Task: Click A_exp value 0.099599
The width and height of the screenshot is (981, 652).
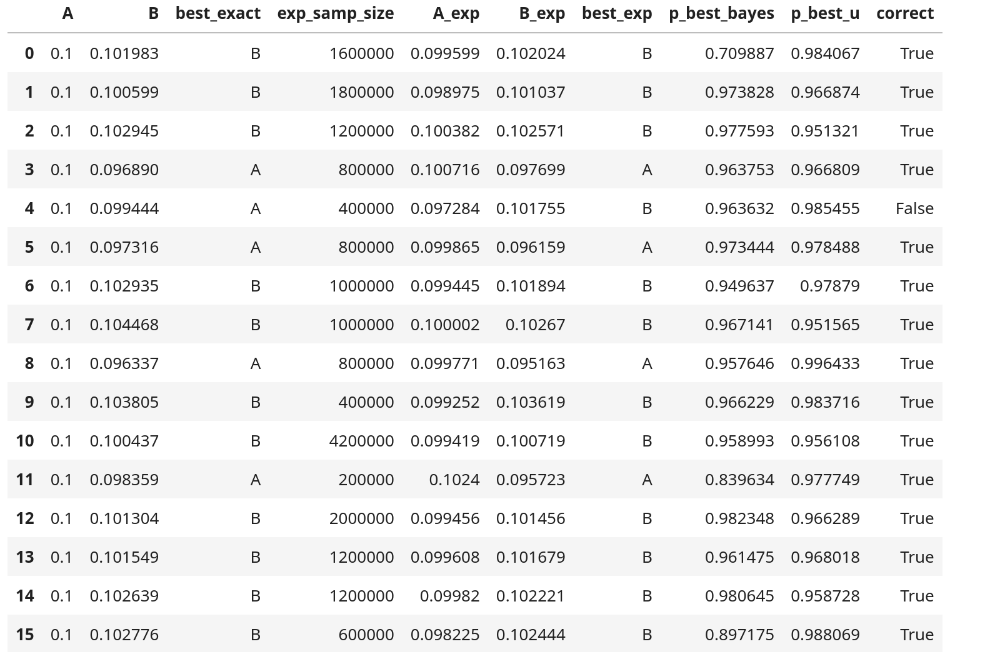Action: coord(445,54)
